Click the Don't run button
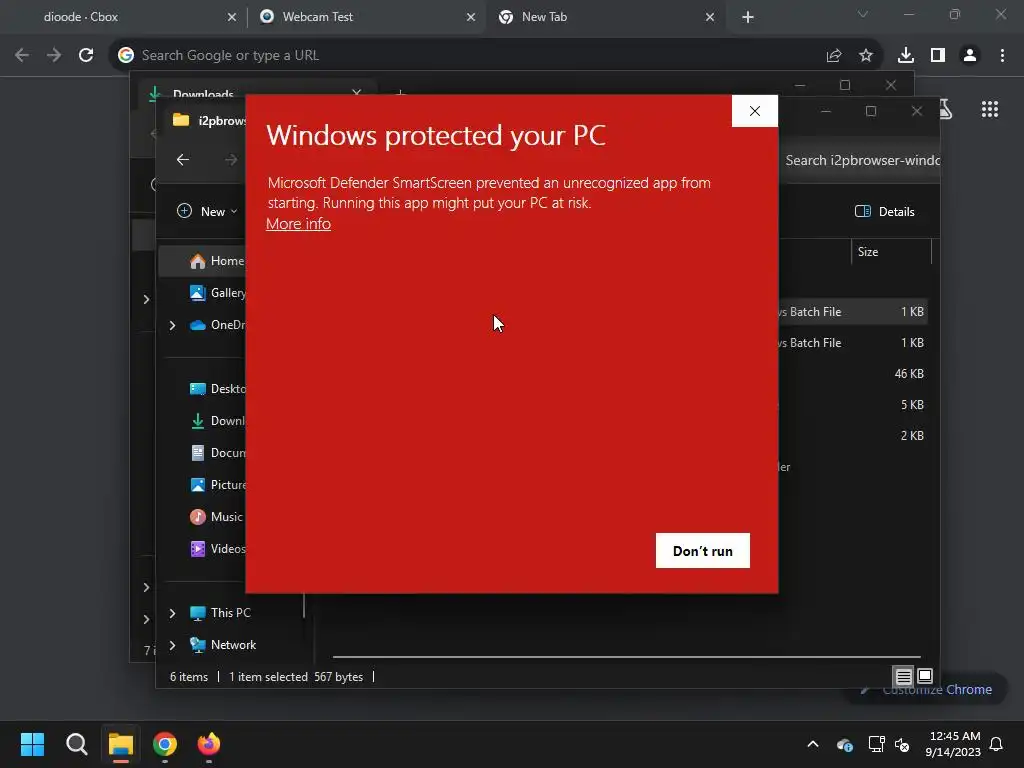Viewport: 1024px width, 768px height. (x=703, y=551)
